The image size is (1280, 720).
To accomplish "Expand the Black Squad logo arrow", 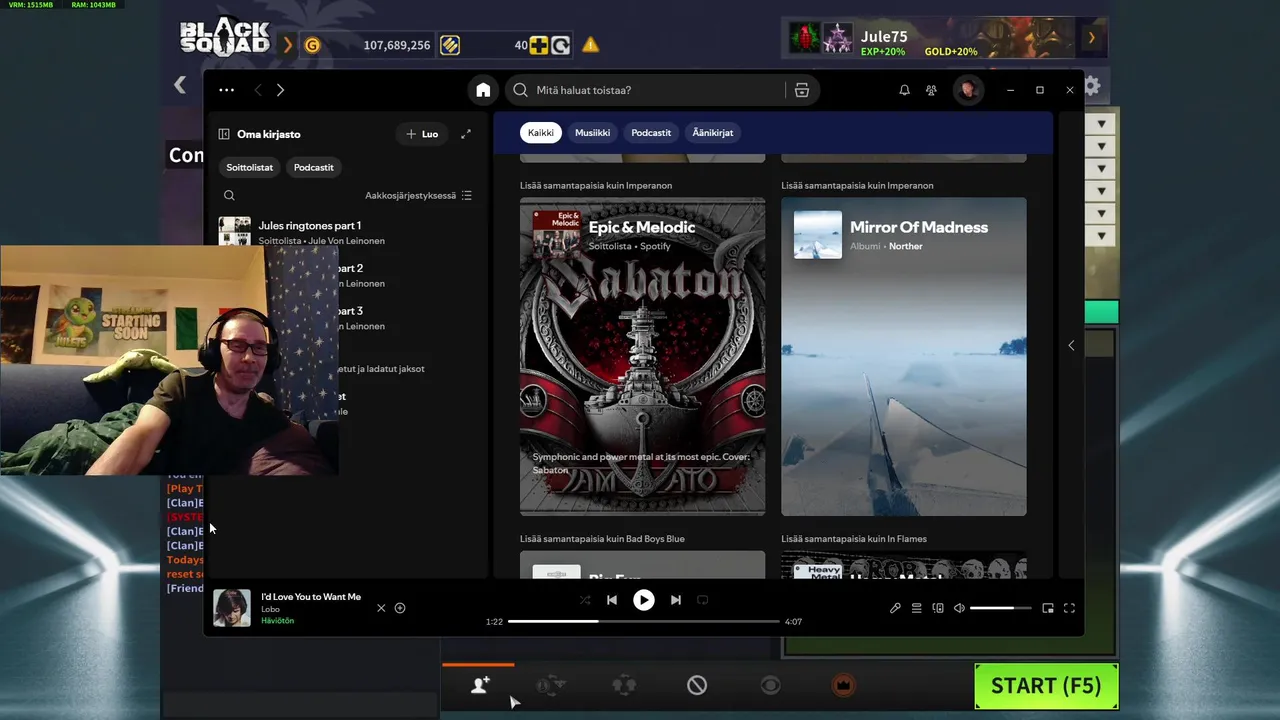I will [x=288, y=45].
